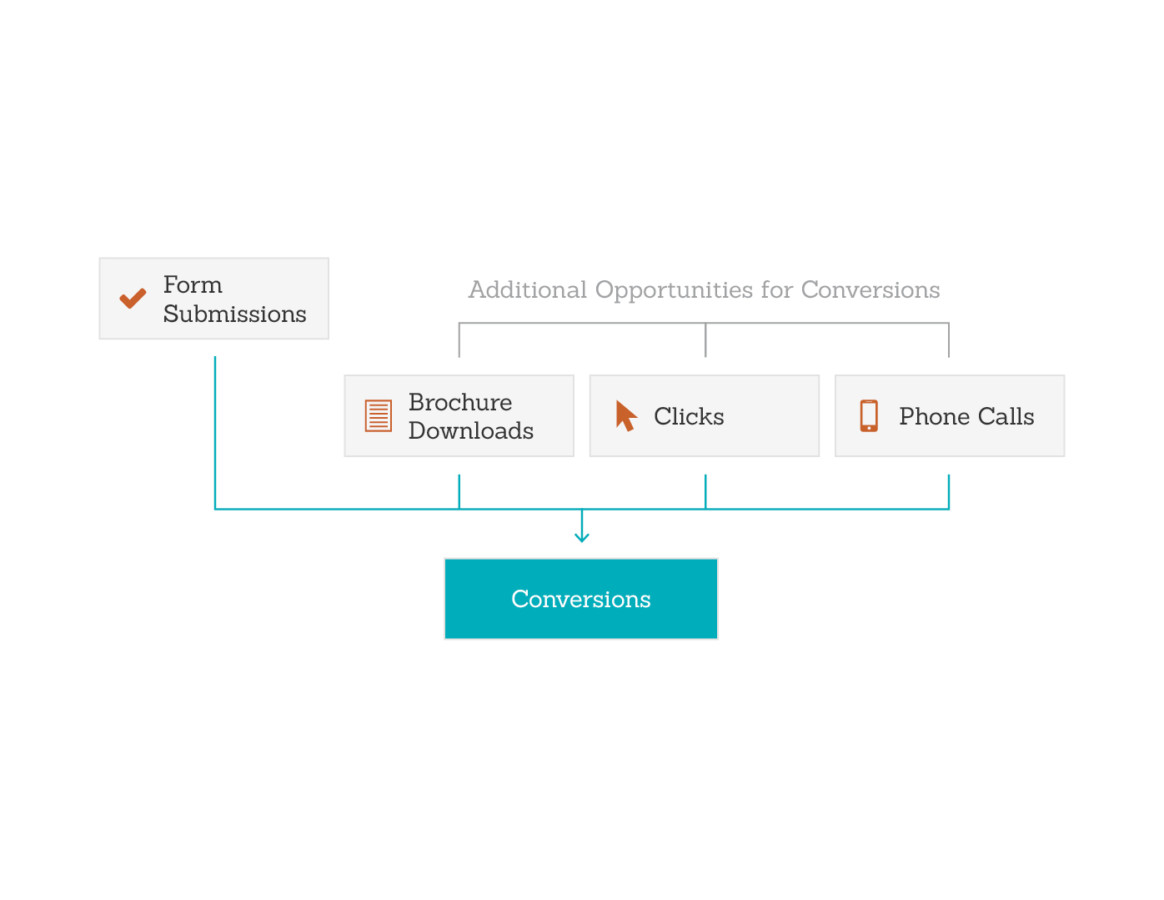The height and width of the screenshot is (900, 1164).
Task: Click the teal connector below Phone Calls box
Action: (948, 491)
